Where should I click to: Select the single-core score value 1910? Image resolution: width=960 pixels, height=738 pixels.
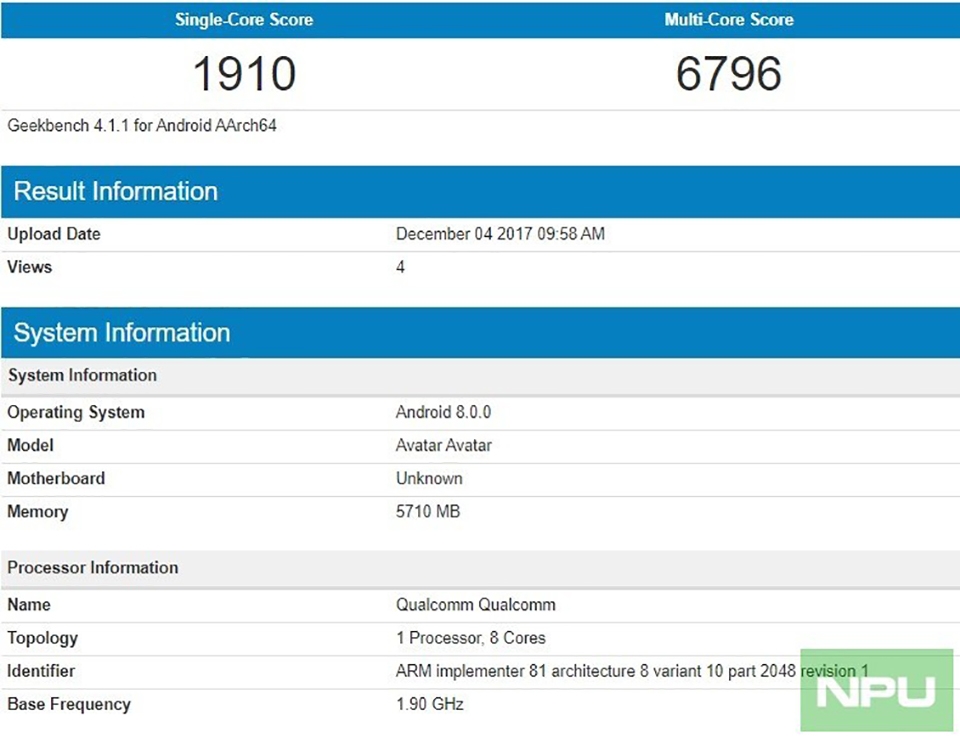244,73
